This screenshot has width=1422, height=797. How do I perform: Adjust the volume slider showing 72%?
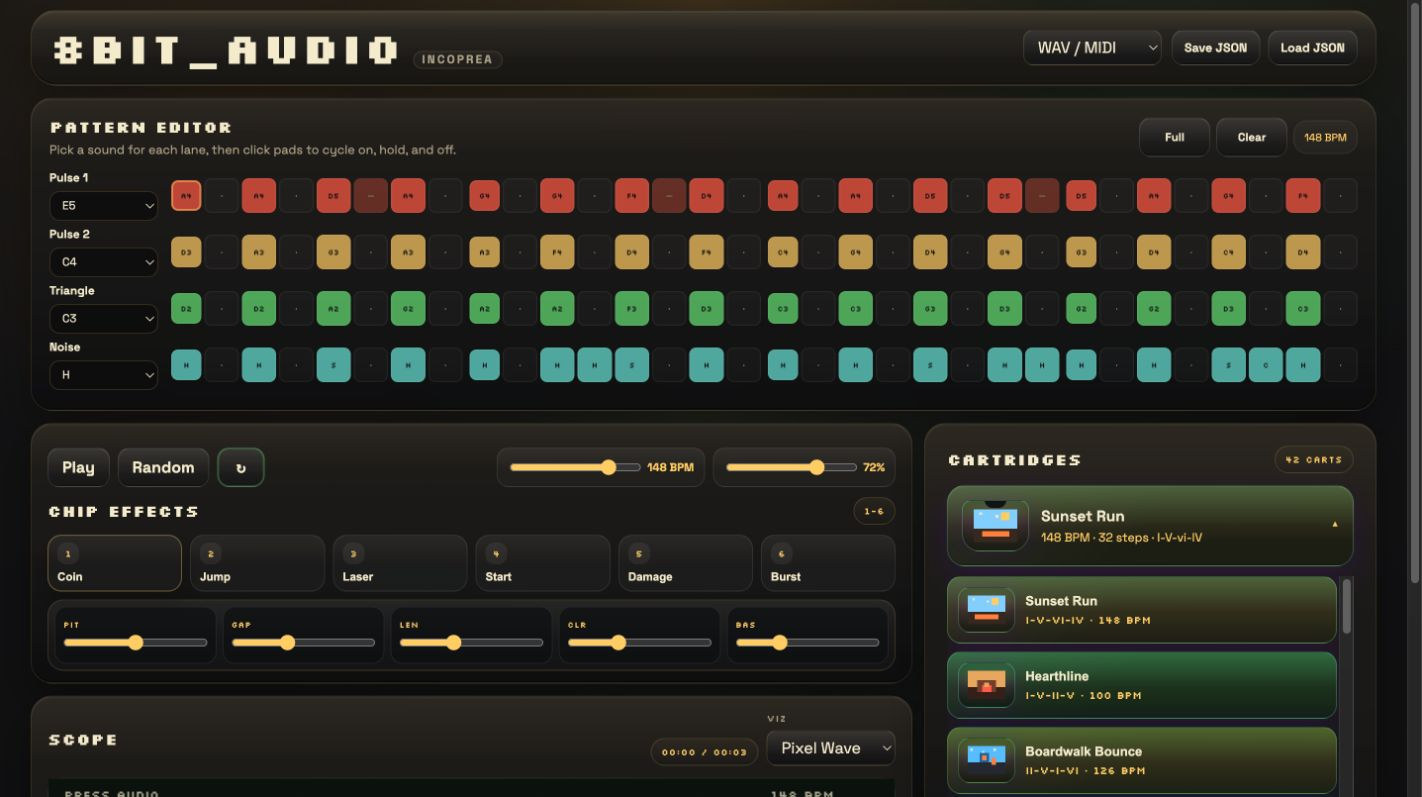coord(791,467)
